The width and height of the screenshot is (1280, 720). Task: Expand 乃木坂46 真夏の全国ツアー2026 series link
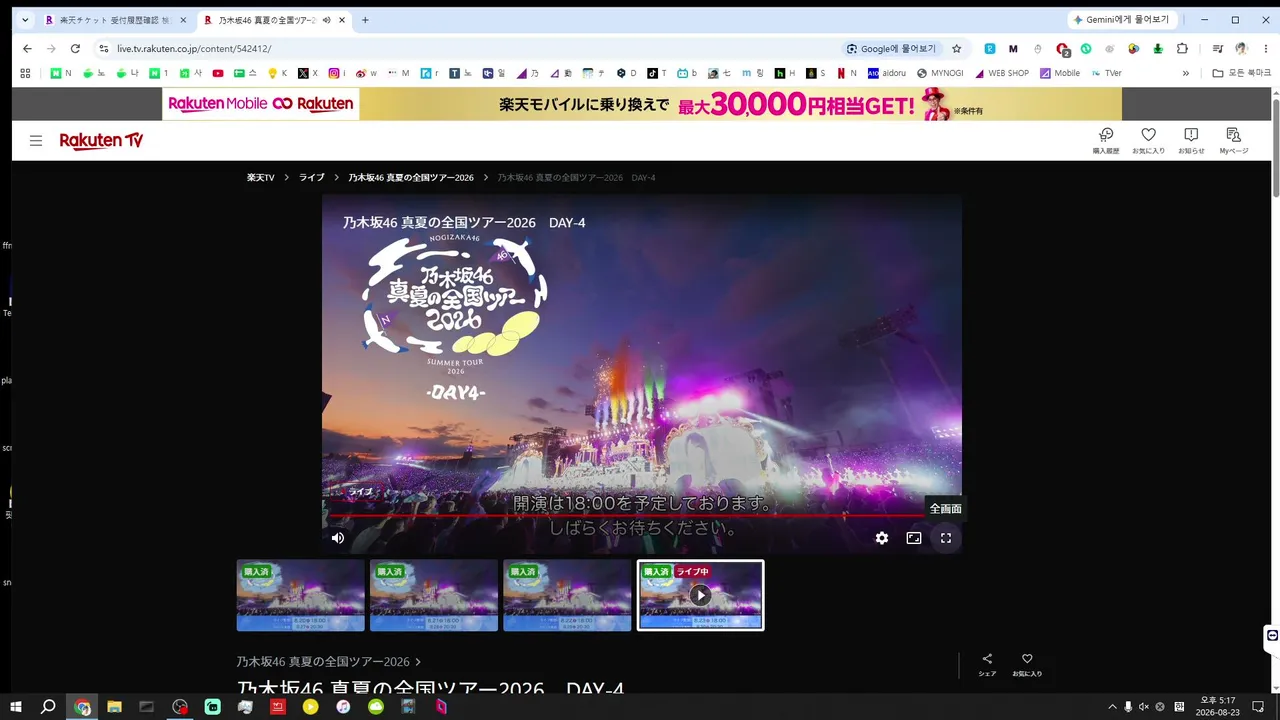pyautogui.click(x=329, y=662)
